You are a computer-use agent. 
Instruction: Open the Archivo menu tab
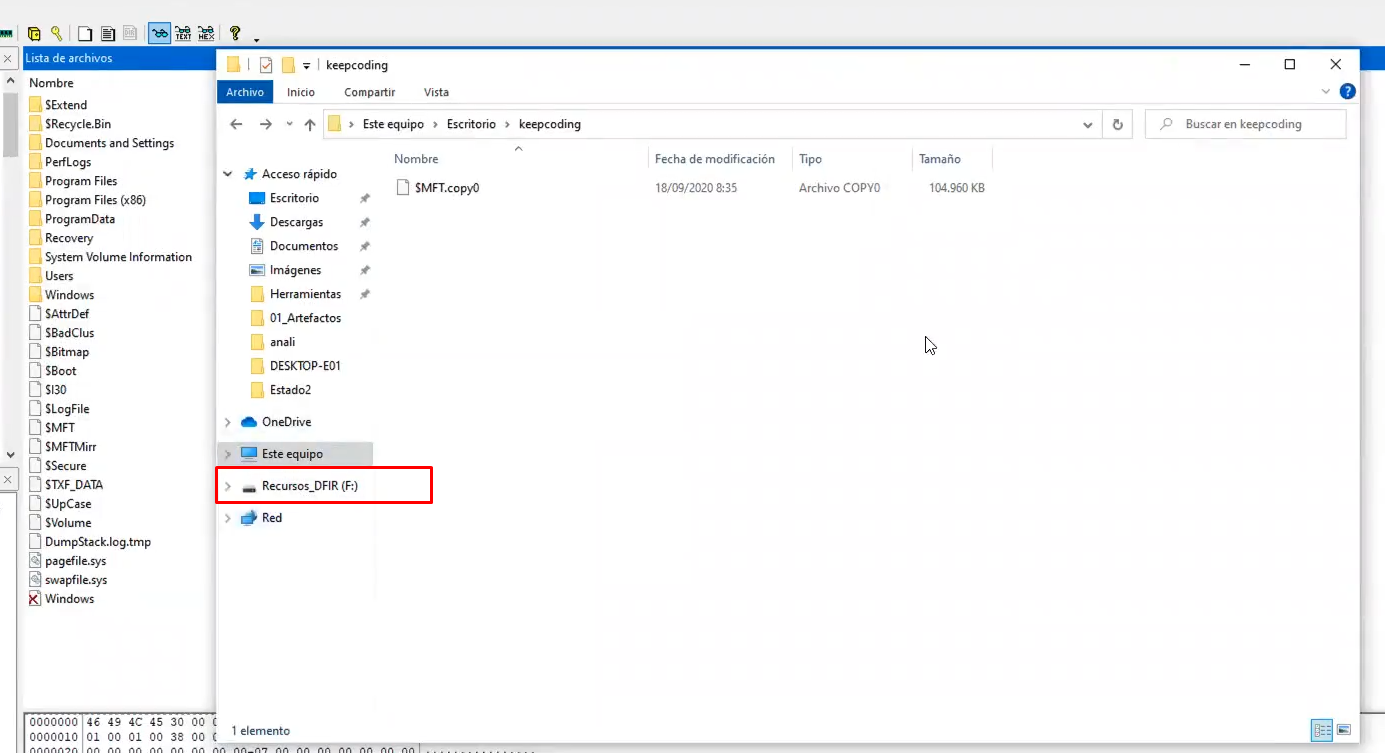(245, 91)
